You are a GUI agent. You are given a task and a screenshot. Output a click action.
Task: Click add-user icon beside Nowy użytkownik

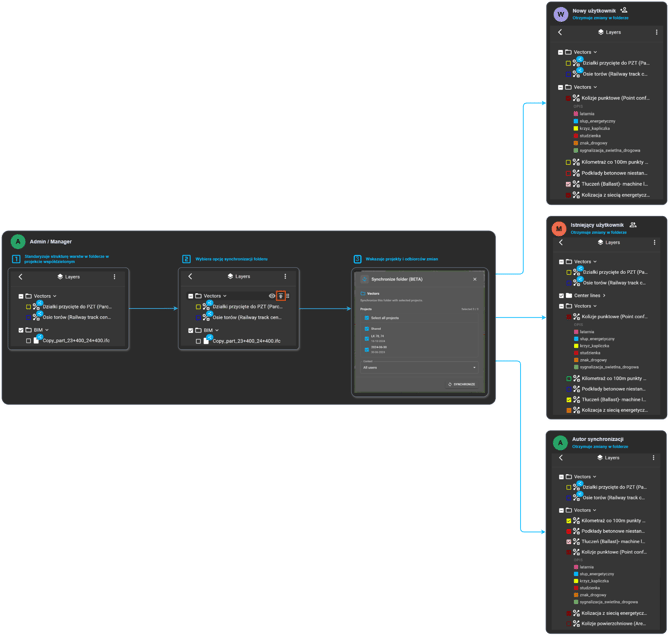[x=624, y=10]
